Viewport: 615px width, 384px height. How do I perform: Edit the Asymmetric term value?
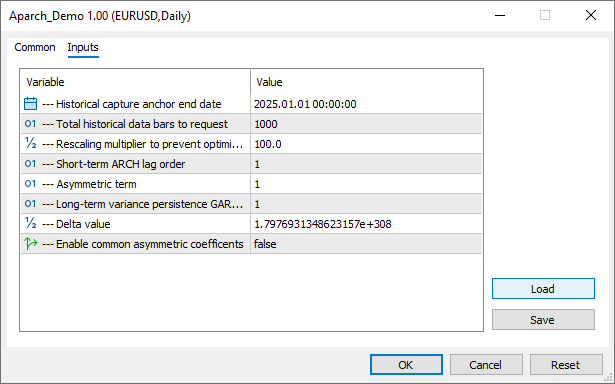click(366, 184)
